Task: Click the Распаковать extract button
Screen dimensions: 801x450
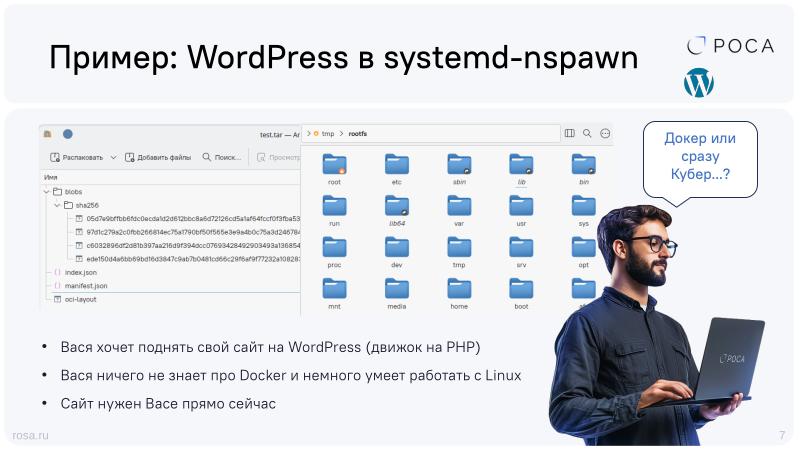Action: click(77, 157)
